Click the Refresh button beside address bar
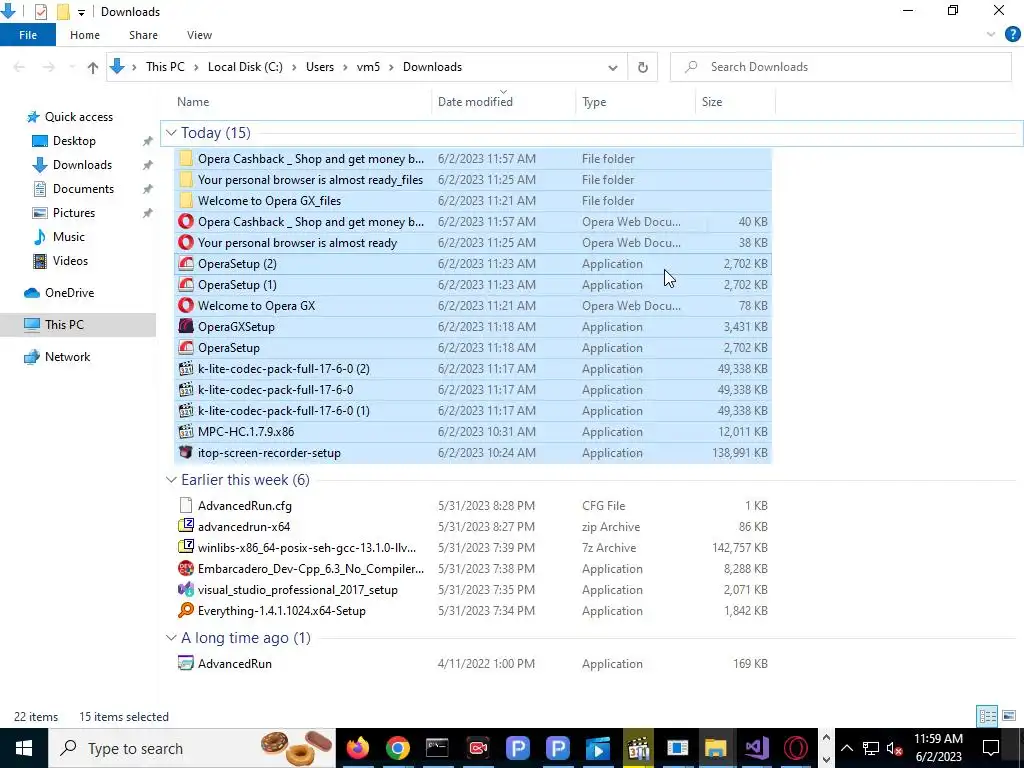Viewport: 1024px width, 768px height. pyautogui.click(x=643, y=67)
